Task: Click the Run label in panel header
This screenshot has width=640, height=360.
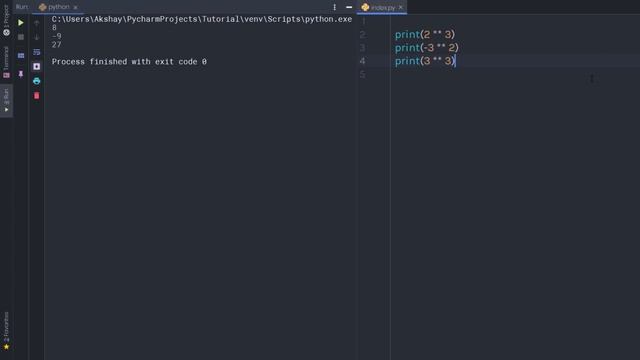Action: (x=22, y=7)
